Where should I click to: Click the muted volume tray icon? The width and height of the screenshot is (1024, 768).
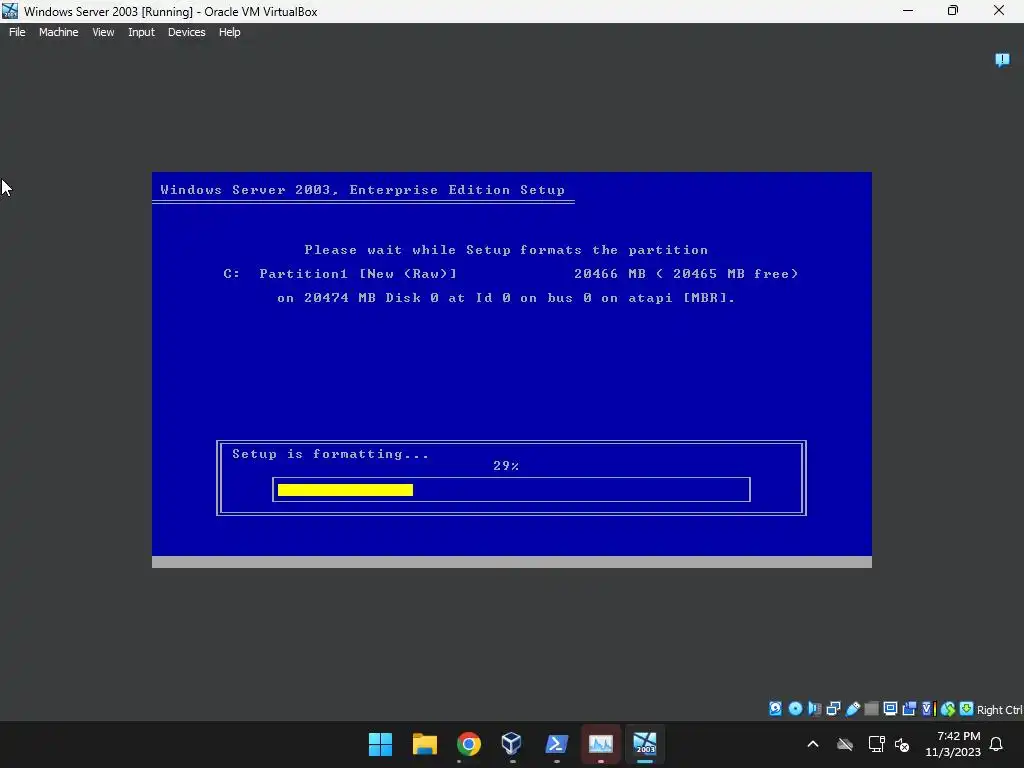pyautogui.click(x=903, y=744)
